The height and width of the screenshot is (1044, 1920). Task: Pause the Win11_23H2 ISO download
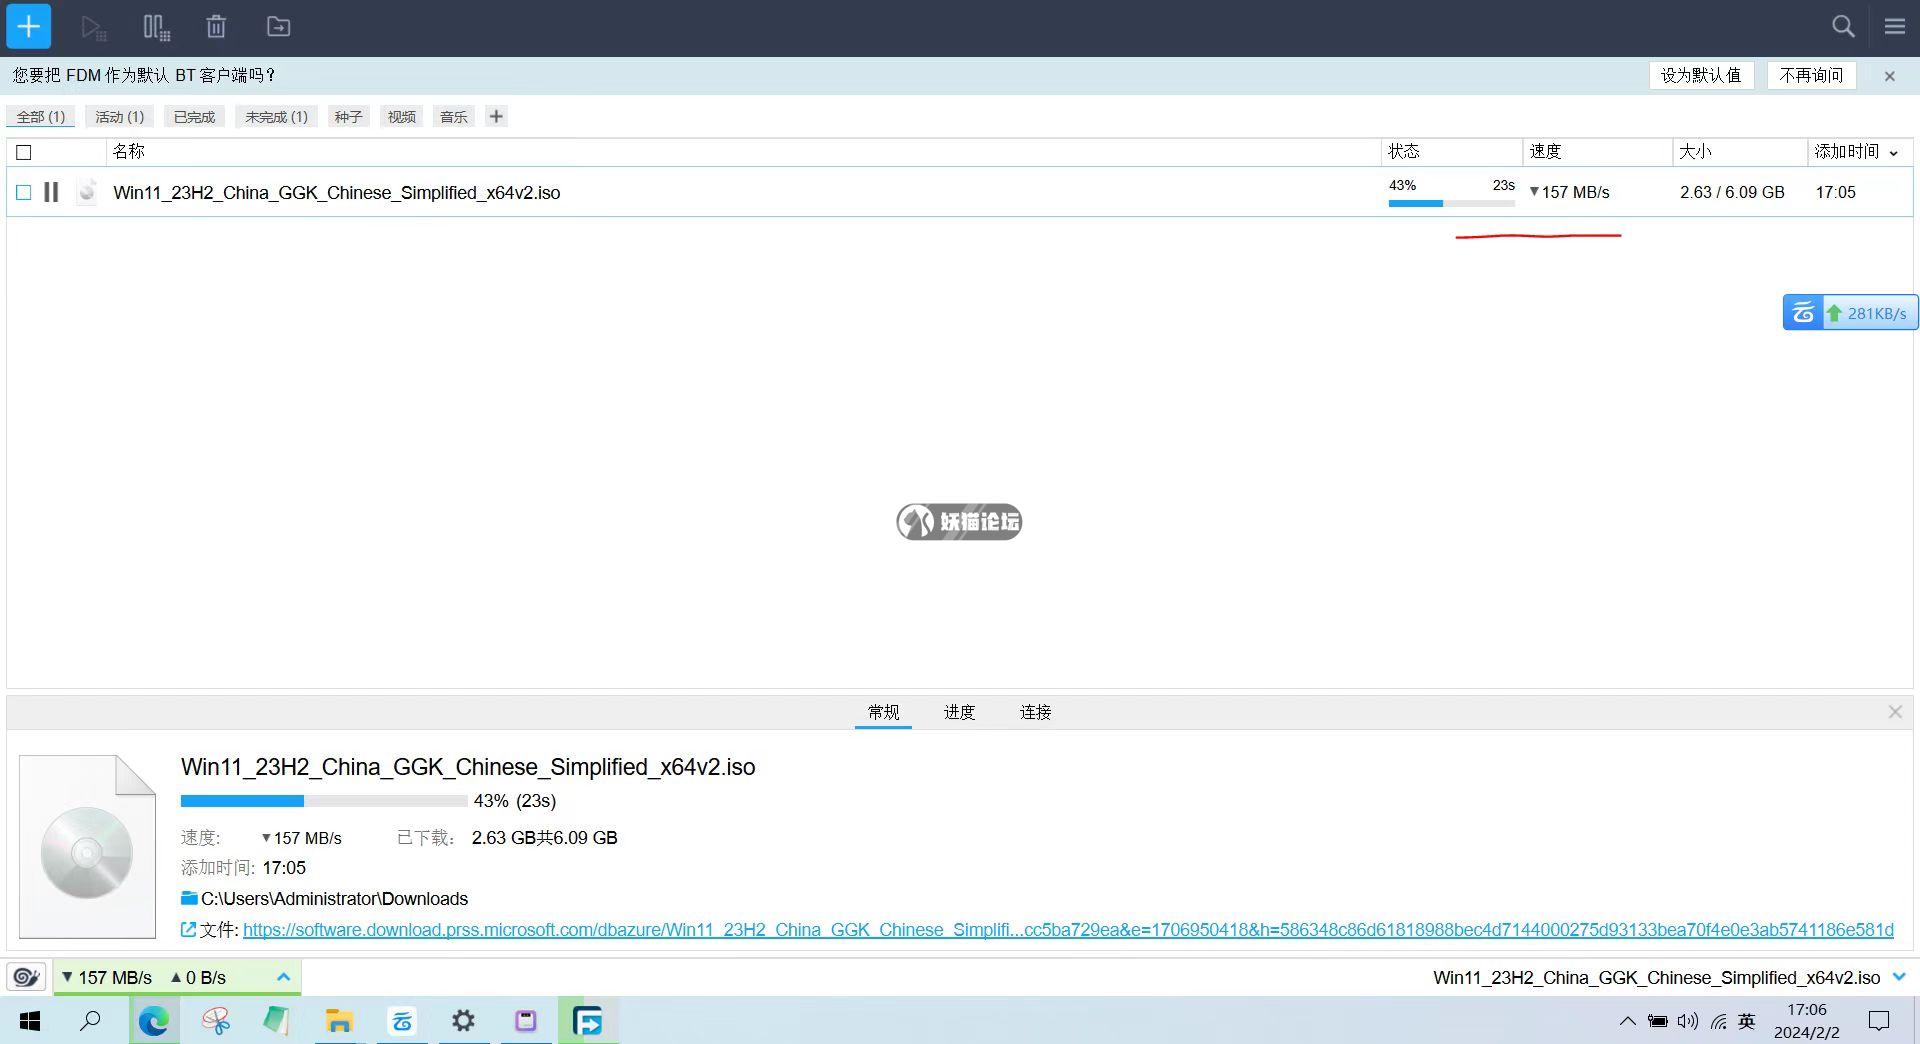pyautogui.click(x=51, y=192)
